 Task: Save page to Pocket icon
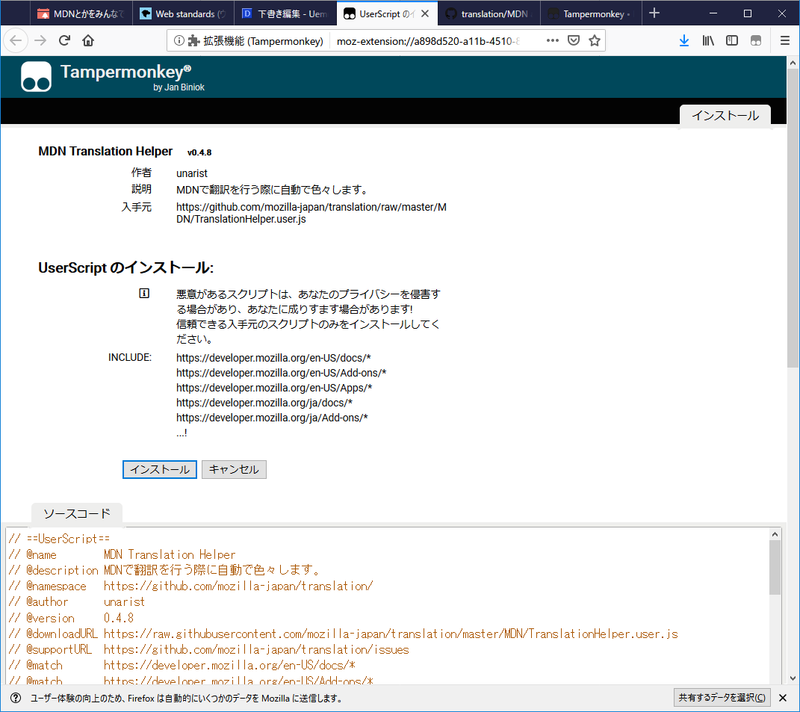(x=573, y=41)
